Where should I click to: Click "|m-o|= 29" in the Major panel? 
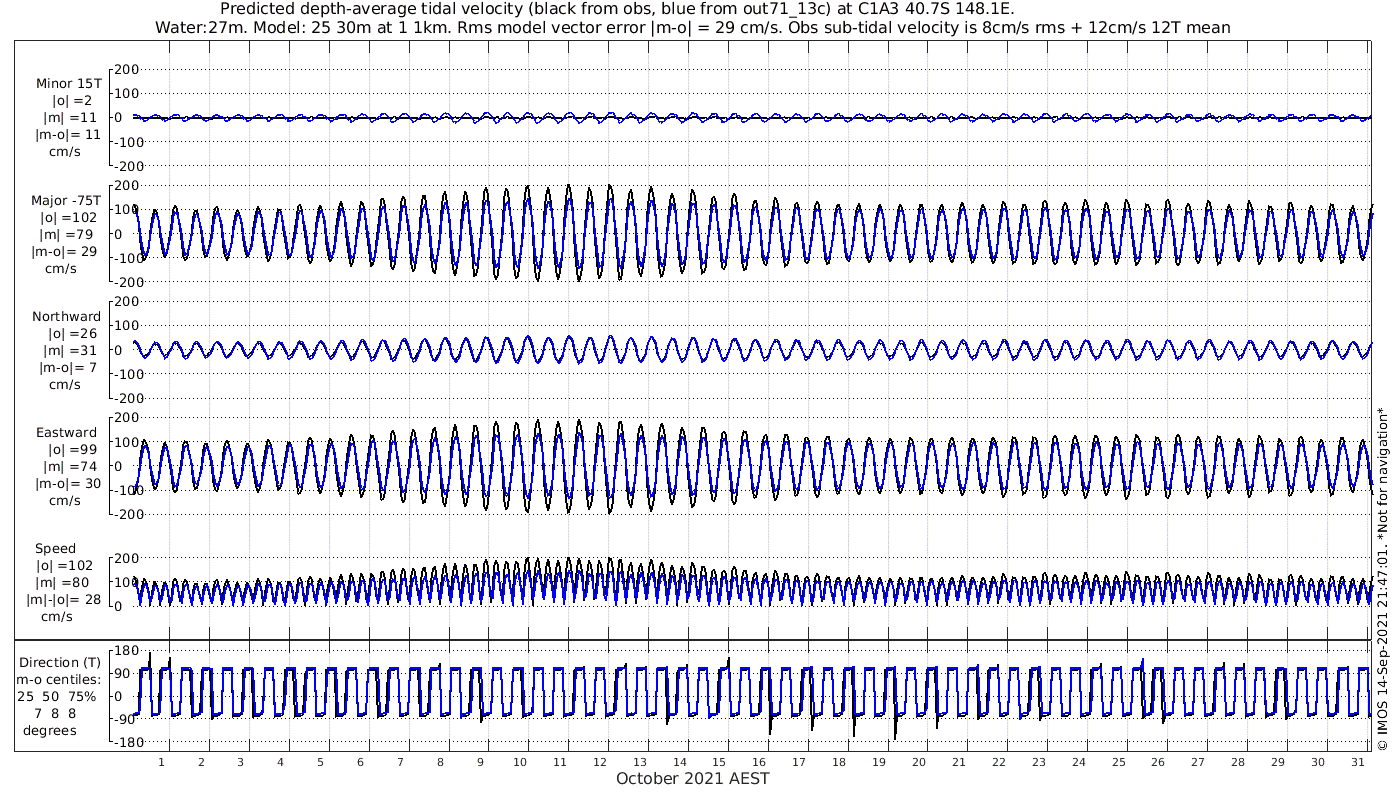65,252
